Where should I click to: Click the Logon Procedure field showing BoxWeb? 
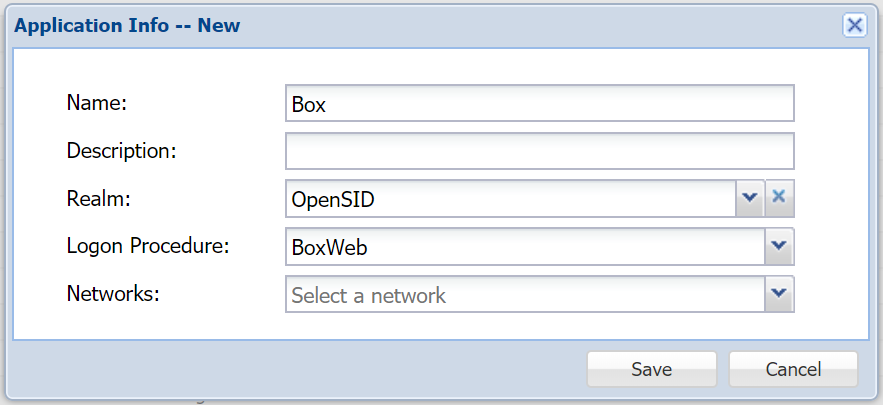pyautogui.click(x=524, y=246)
